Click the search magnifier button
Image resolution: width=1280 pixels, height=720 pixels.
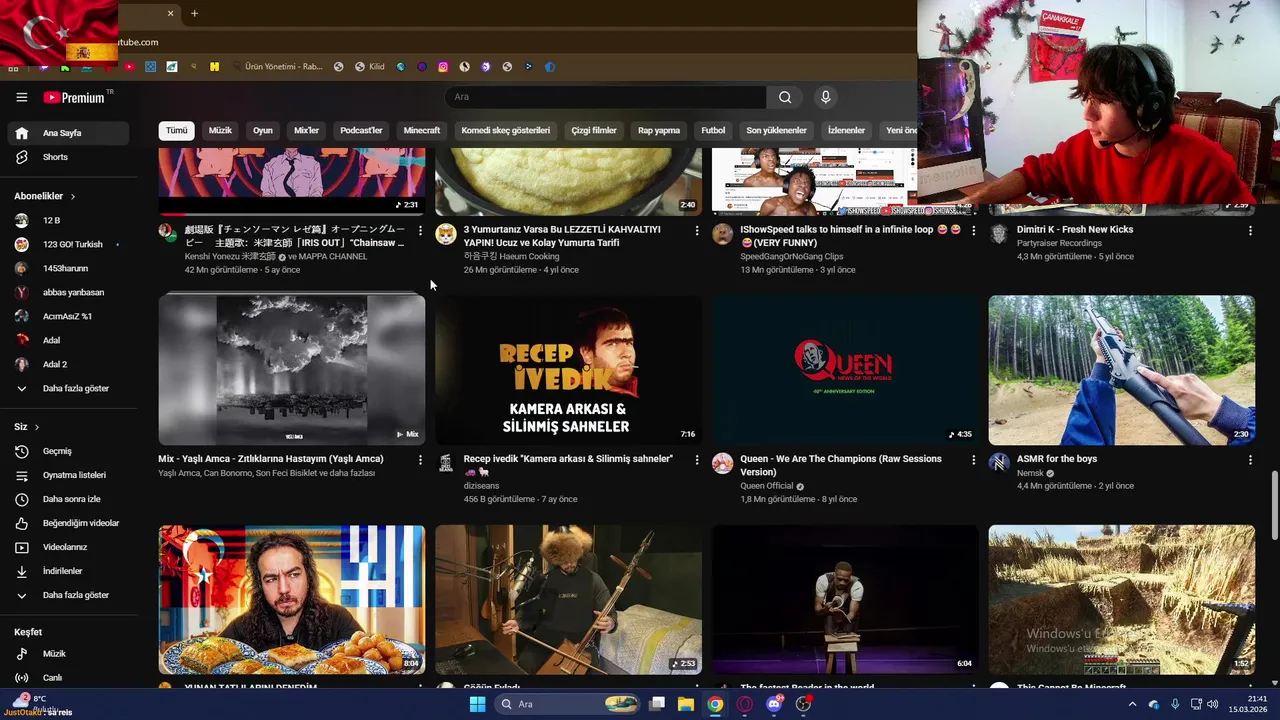click(785, 97)
